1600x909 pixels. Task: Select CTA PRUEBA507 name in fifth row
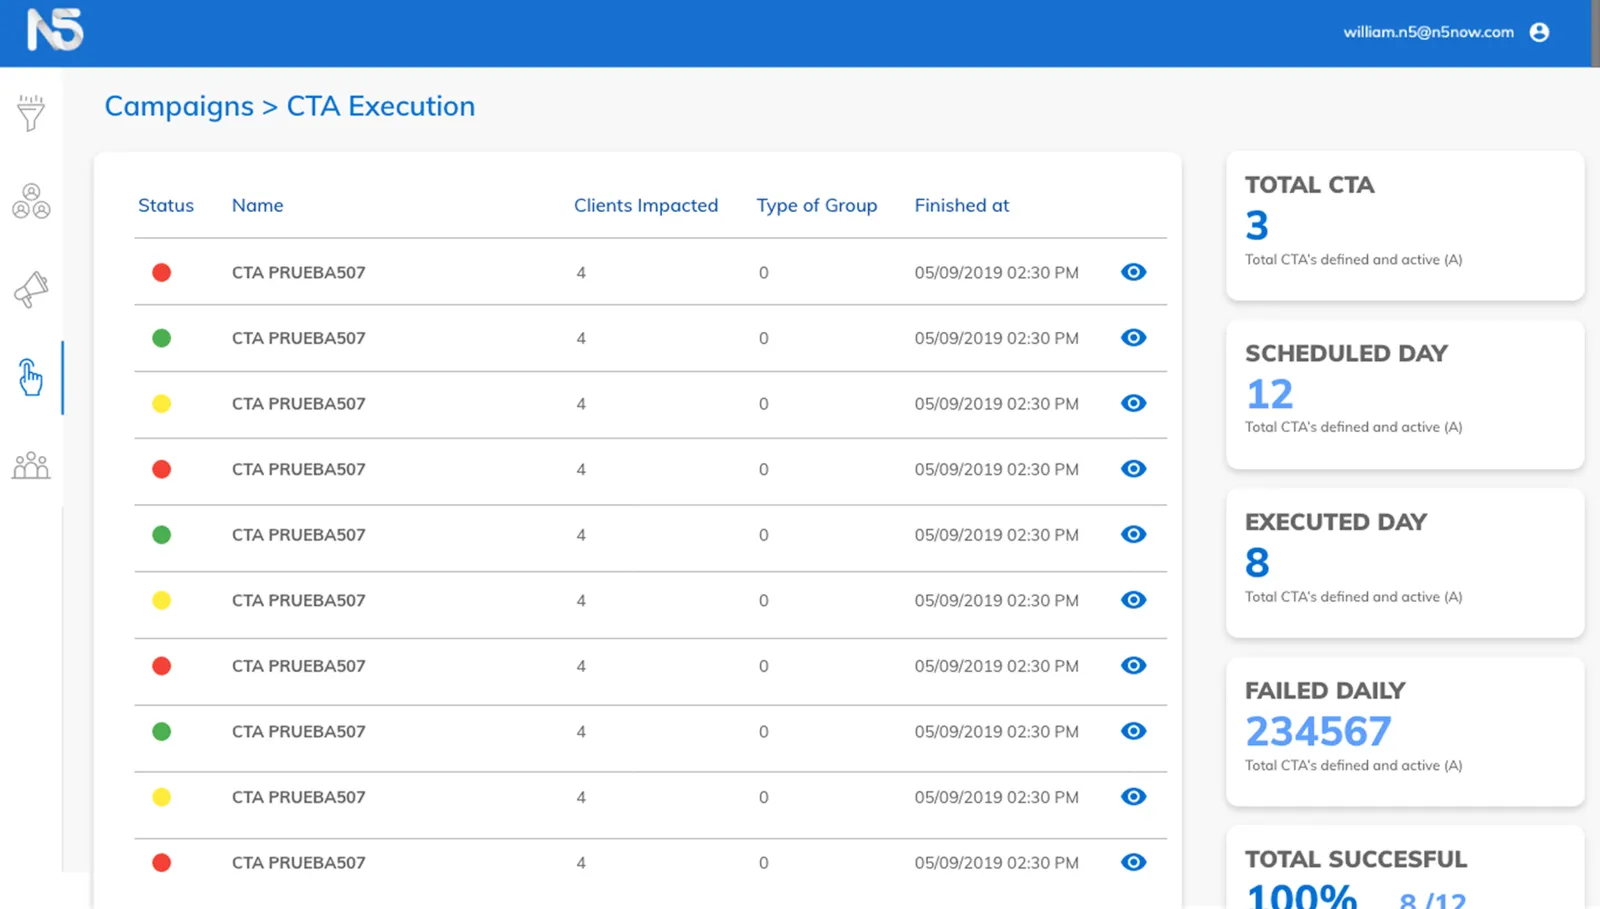[x=299, y=535]
